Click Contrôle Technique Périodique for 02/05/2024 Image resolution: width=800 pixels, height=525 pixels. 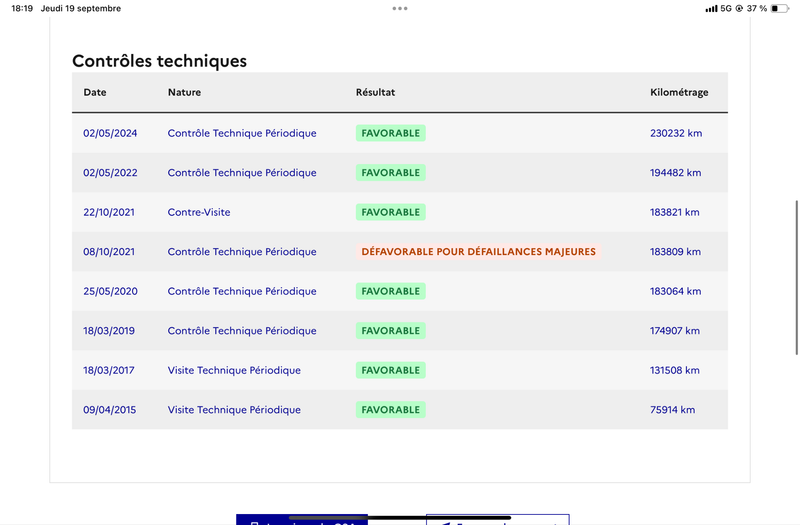(242, 133)
